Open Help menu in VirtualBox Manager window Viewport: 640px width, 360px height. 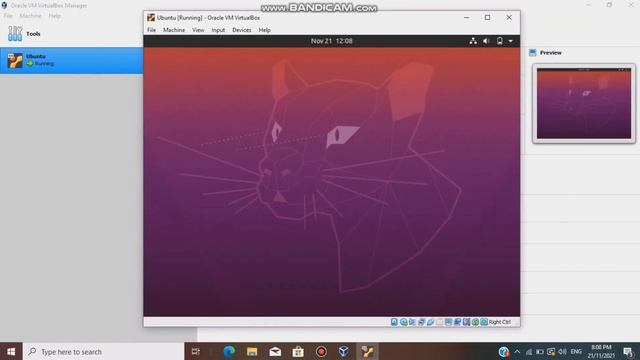(x=54, y=16)
